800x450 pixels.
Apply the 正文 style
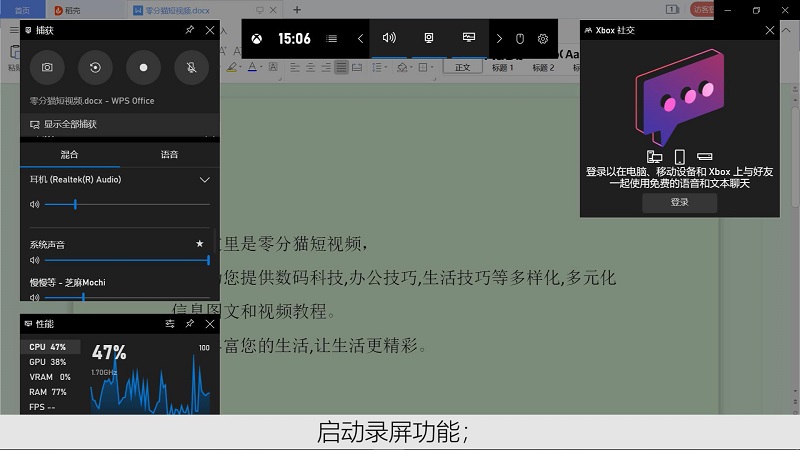pyautogui.click(x=463, y=67)
